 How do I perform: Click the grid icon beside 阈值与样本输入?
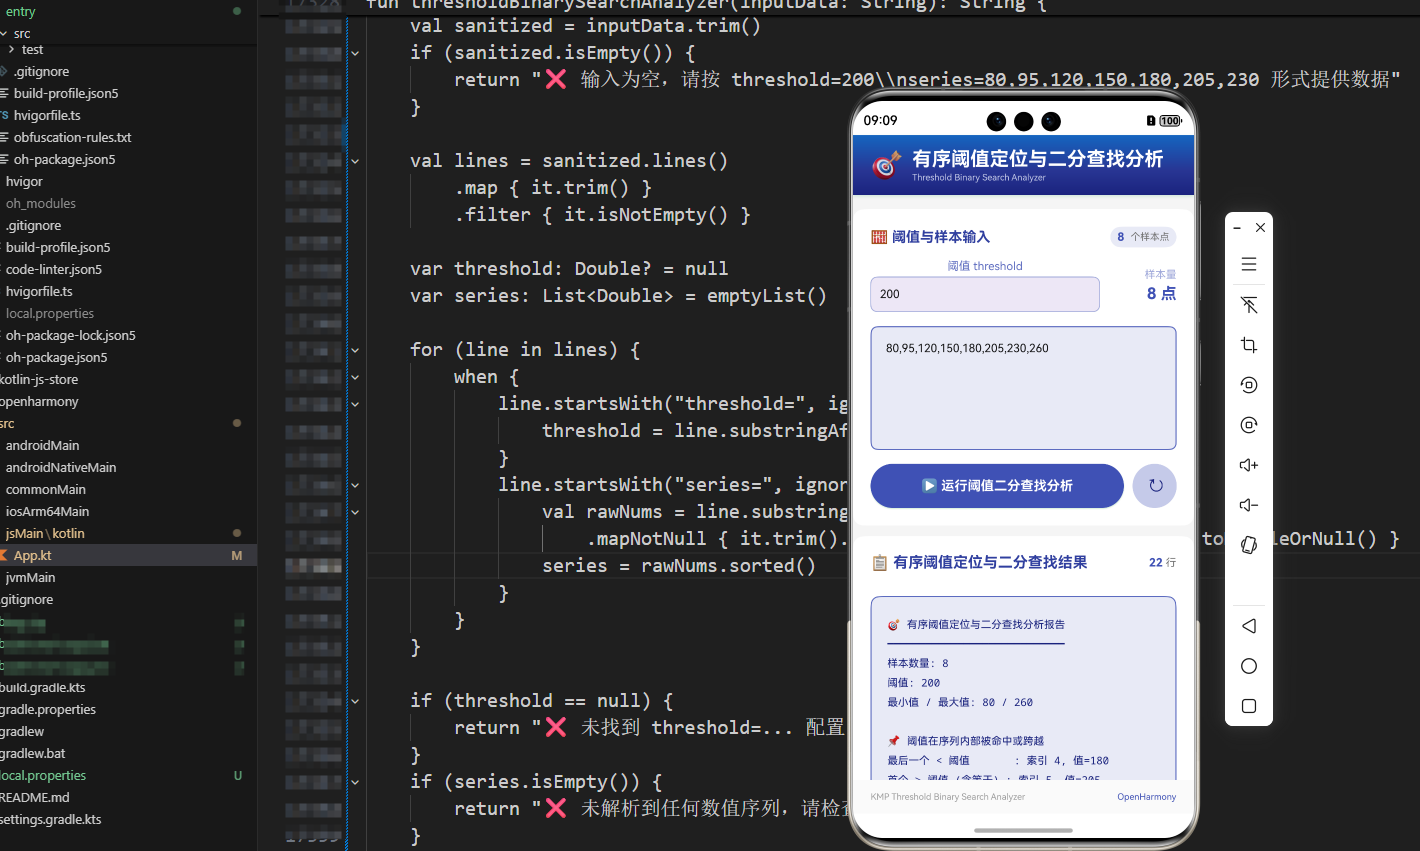pos(879,237)
